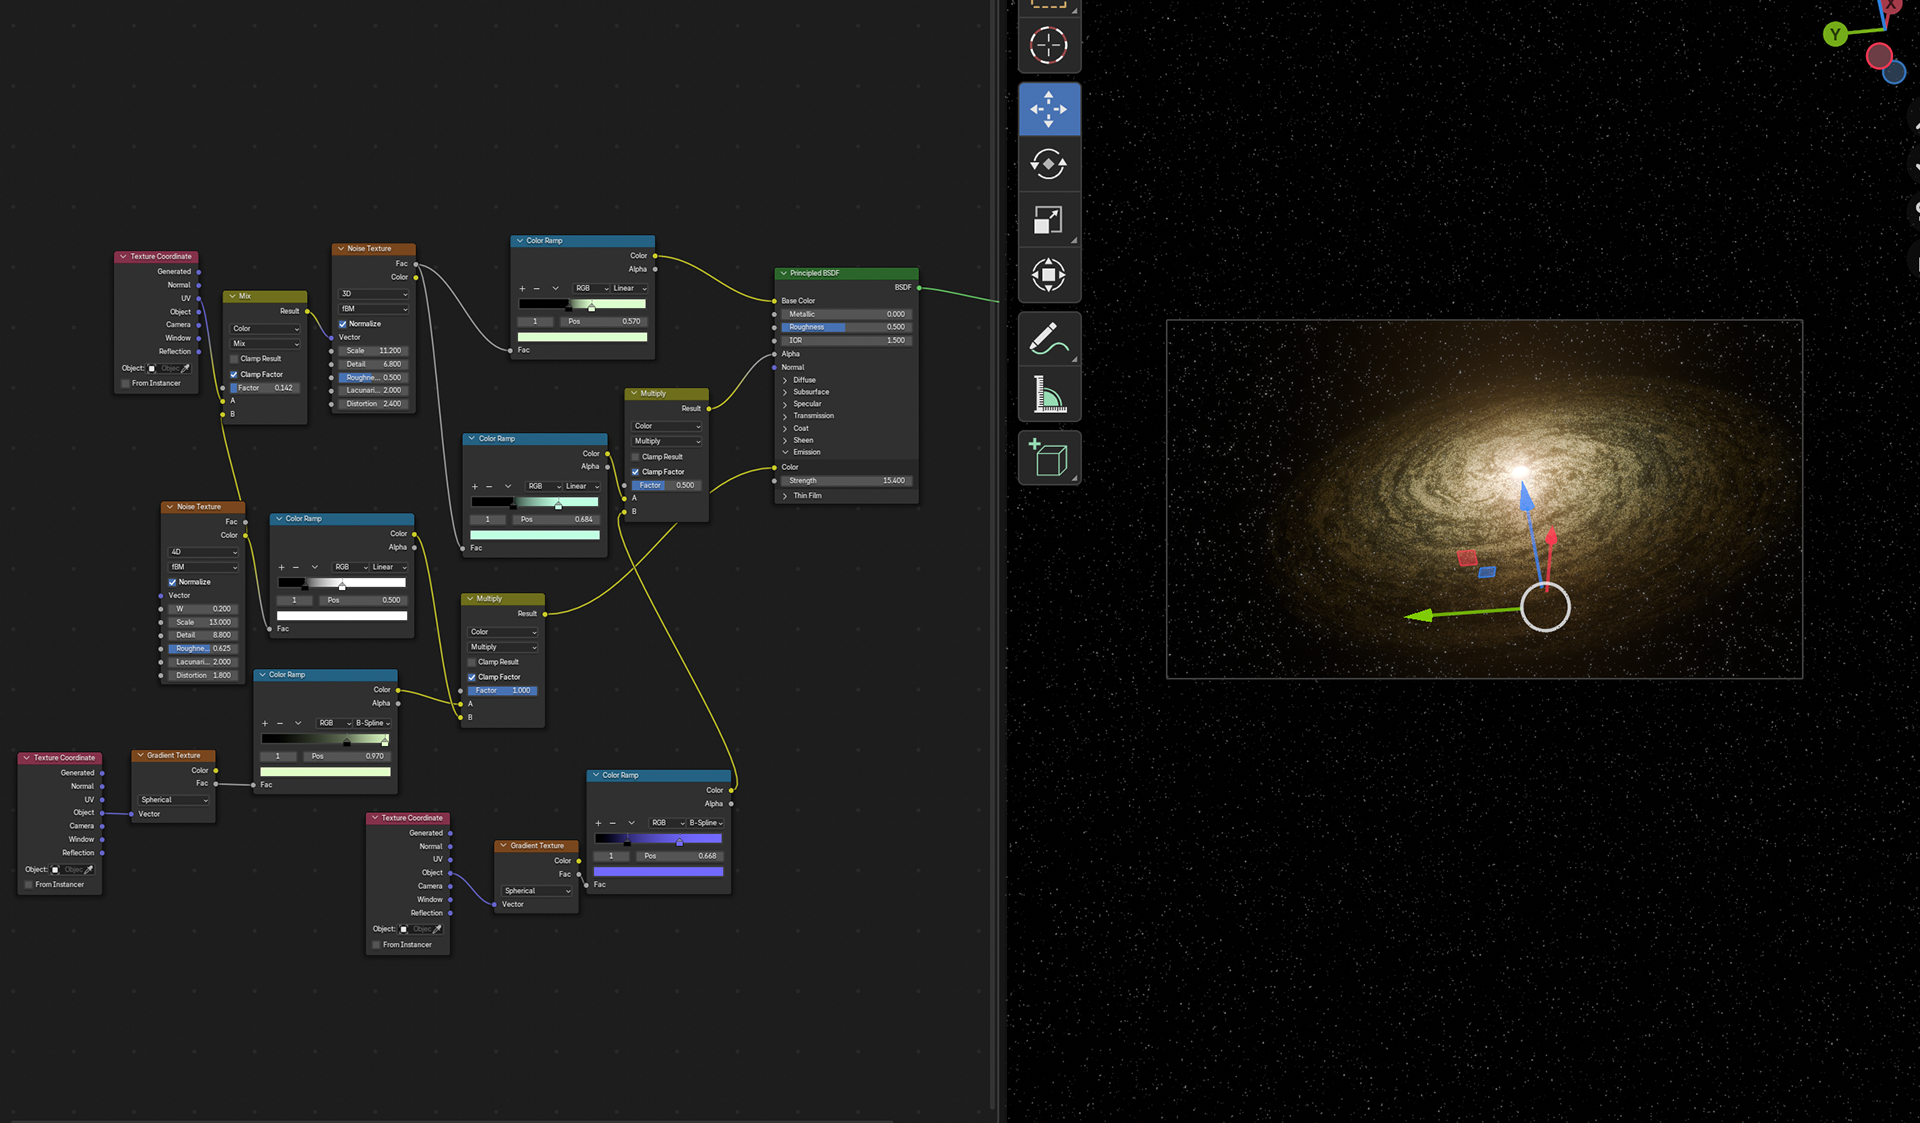Switch to the Rotate tool
This screenshot has height=1123, width=1920.
[x=1048, y=164]
